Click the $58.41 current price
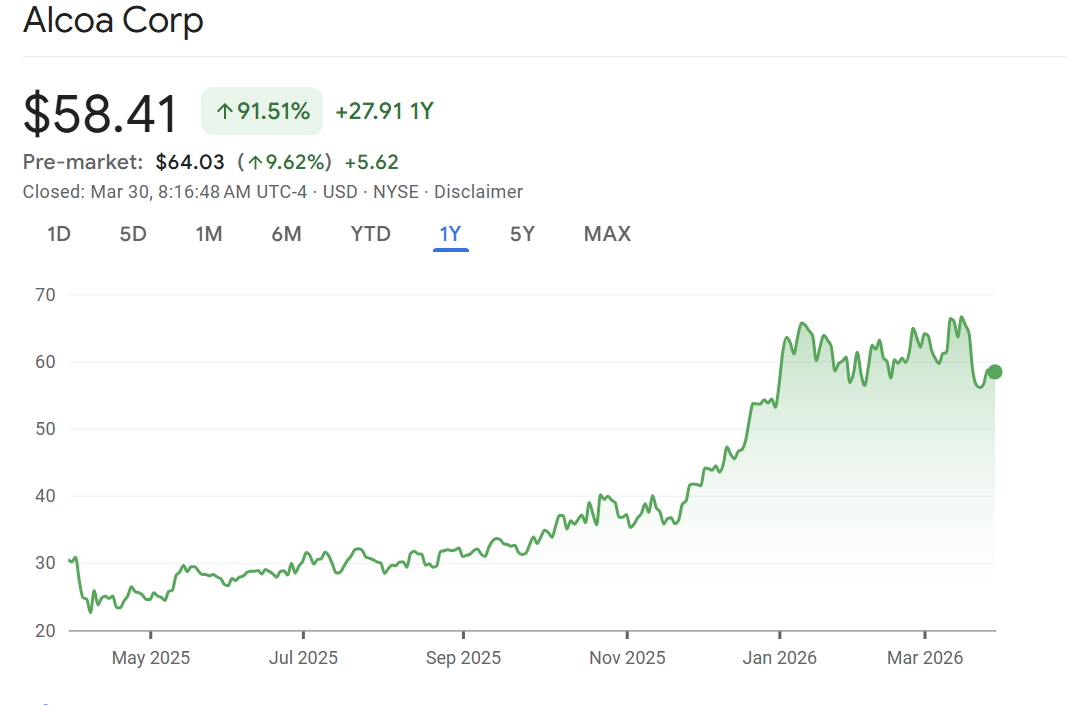The image size is (1066, 705). [100, 113]
